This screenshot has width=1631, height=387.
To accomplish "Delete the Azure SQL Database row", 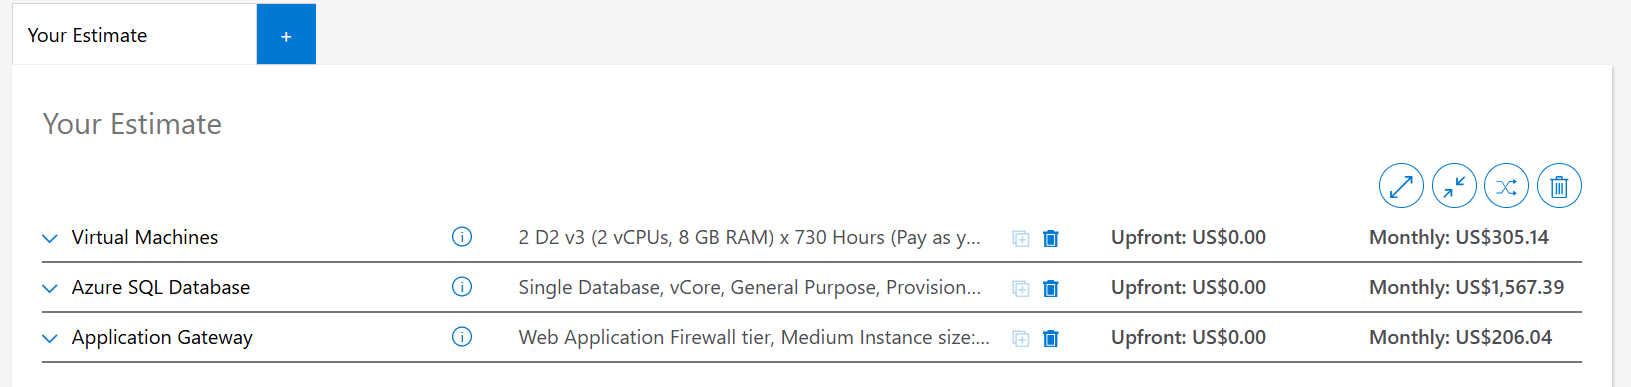I will [x=1050, y=288].
